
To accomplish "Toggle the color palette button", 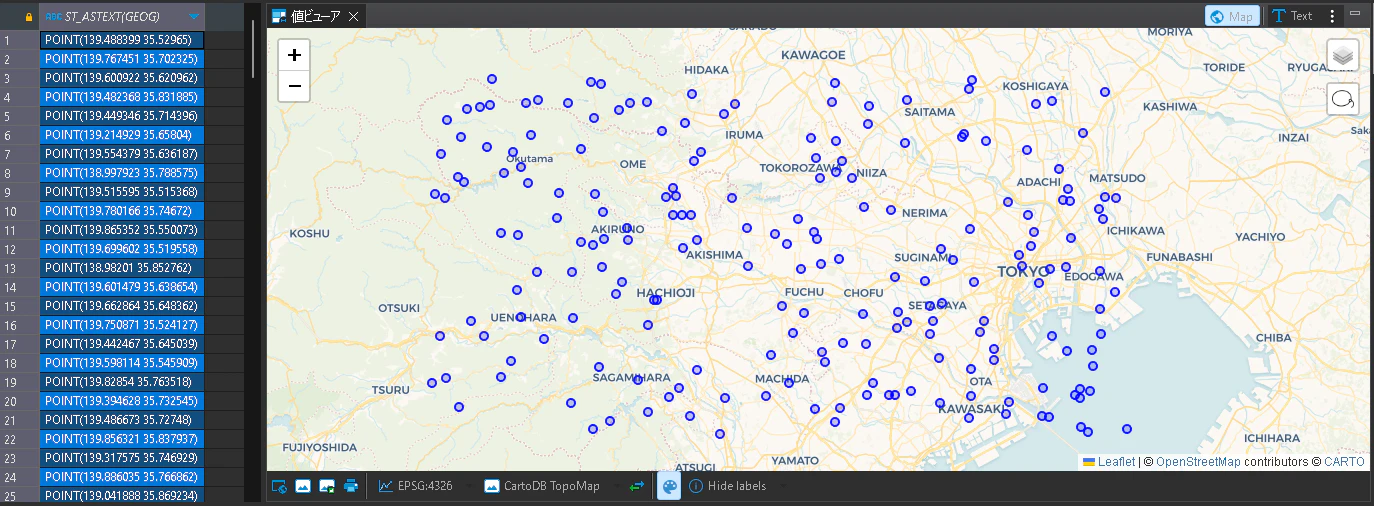I will (x=669, y=486).
